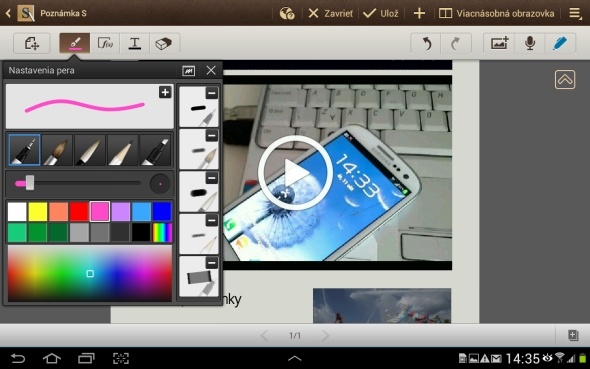This screenshot has height=369, width=590.
Task: Select the gray marker preset thumbnail
Action: coord(198,277)
